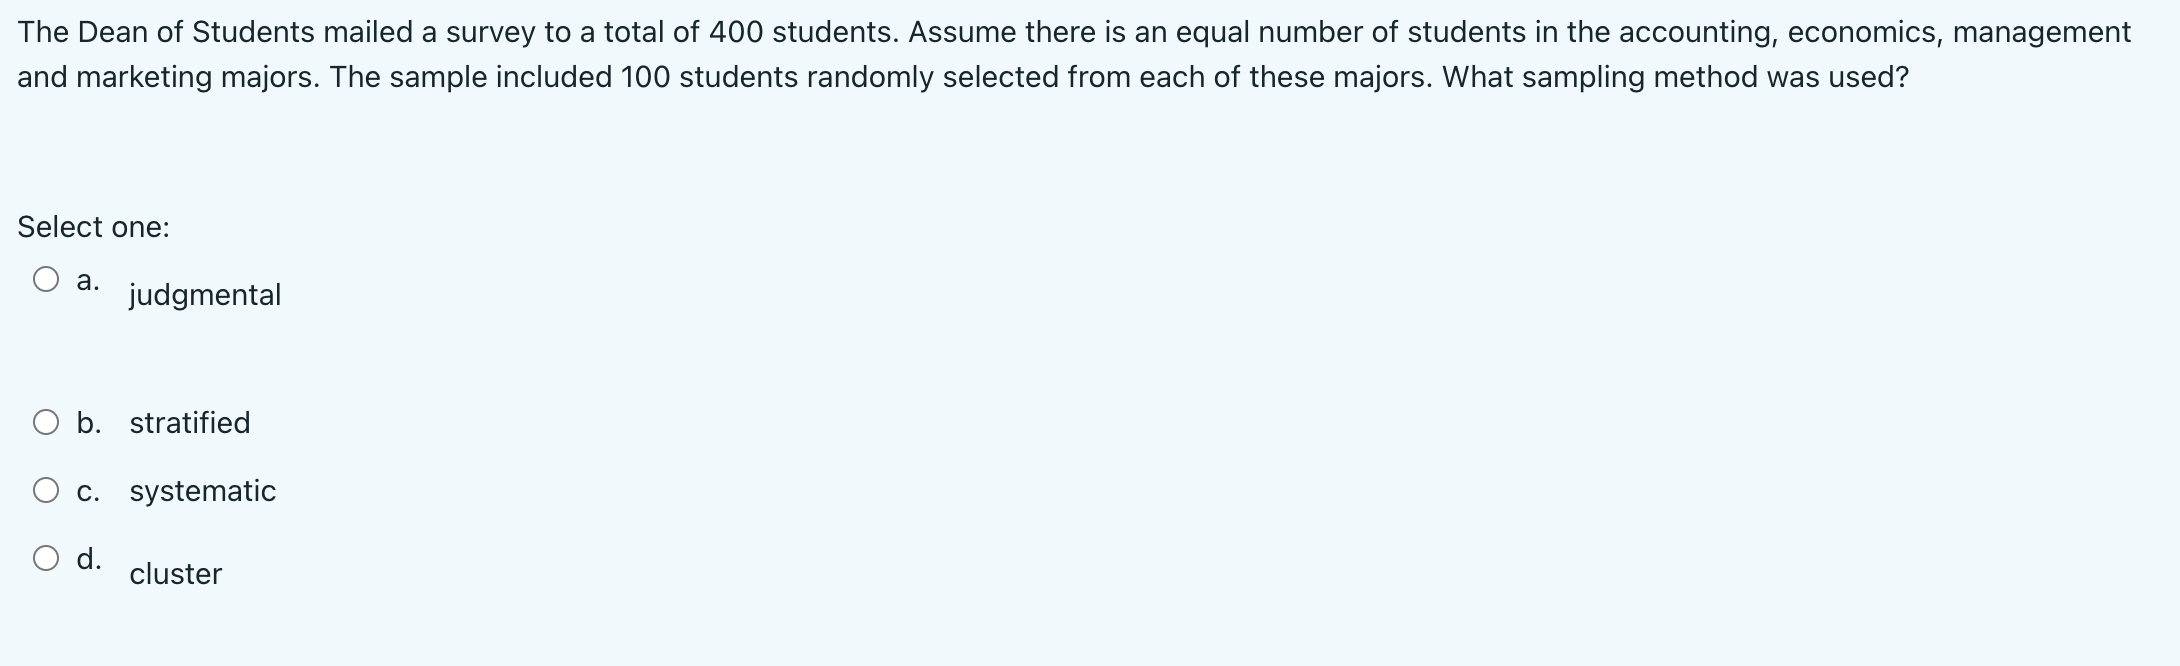The width and height of the screenshot is (2180, 666).
Task: Click the letter b. next to stratified
Action: click(x=89, y=423)
